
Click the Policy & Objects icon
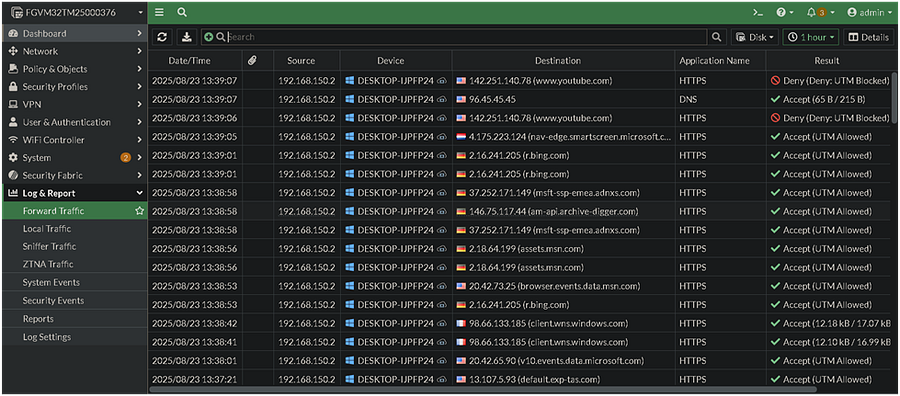pos(13,69)
